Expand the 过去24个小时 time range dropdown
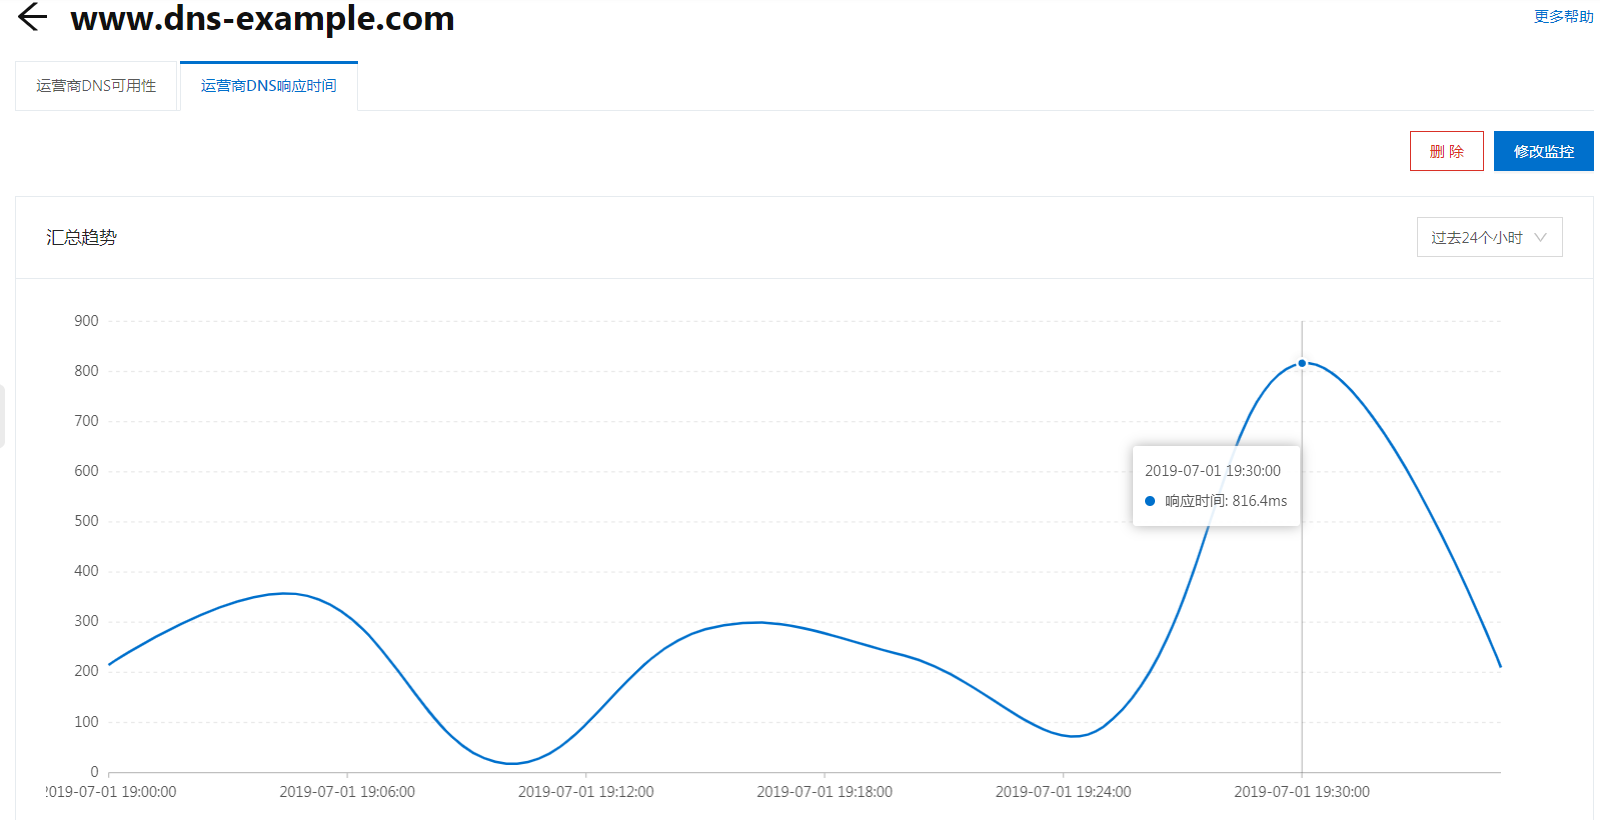Image resolution: width=1600 pixels, height=820 pixels. (1490, 237)
